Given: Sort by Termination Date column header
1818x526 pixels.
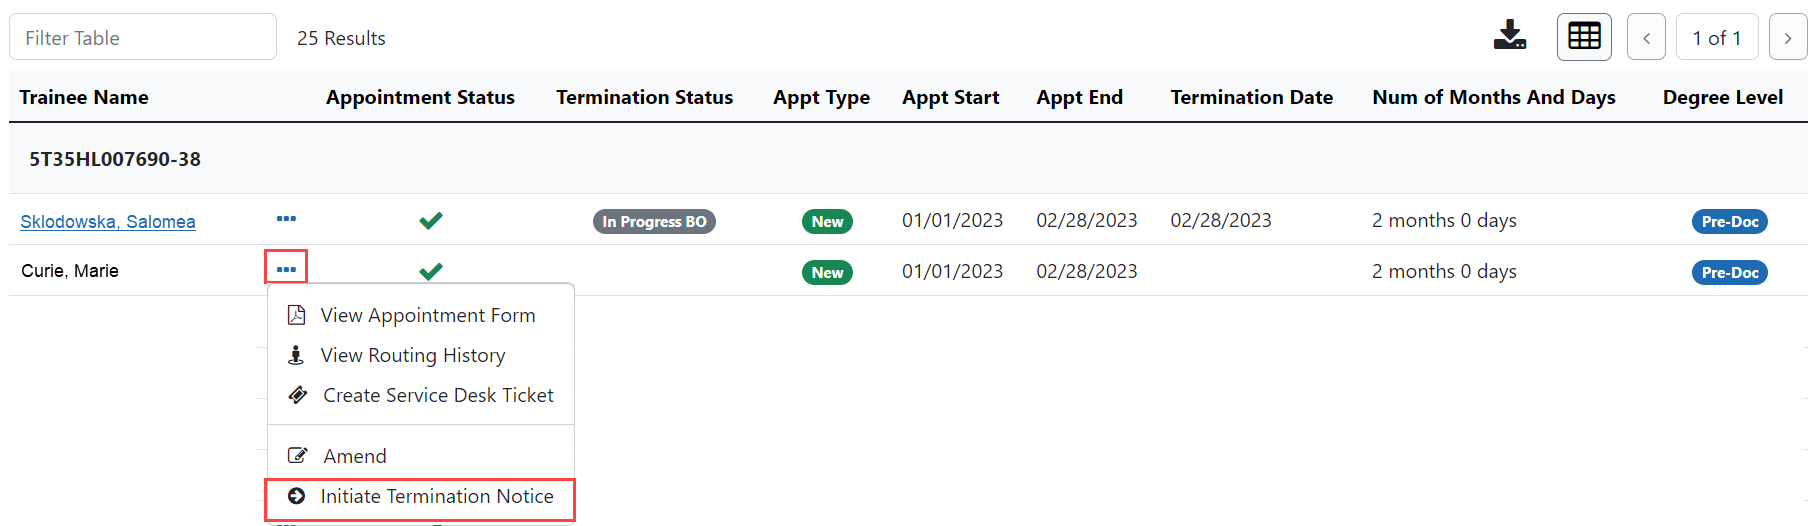Looking at the screenshot, I should (x=1252, y=97).
